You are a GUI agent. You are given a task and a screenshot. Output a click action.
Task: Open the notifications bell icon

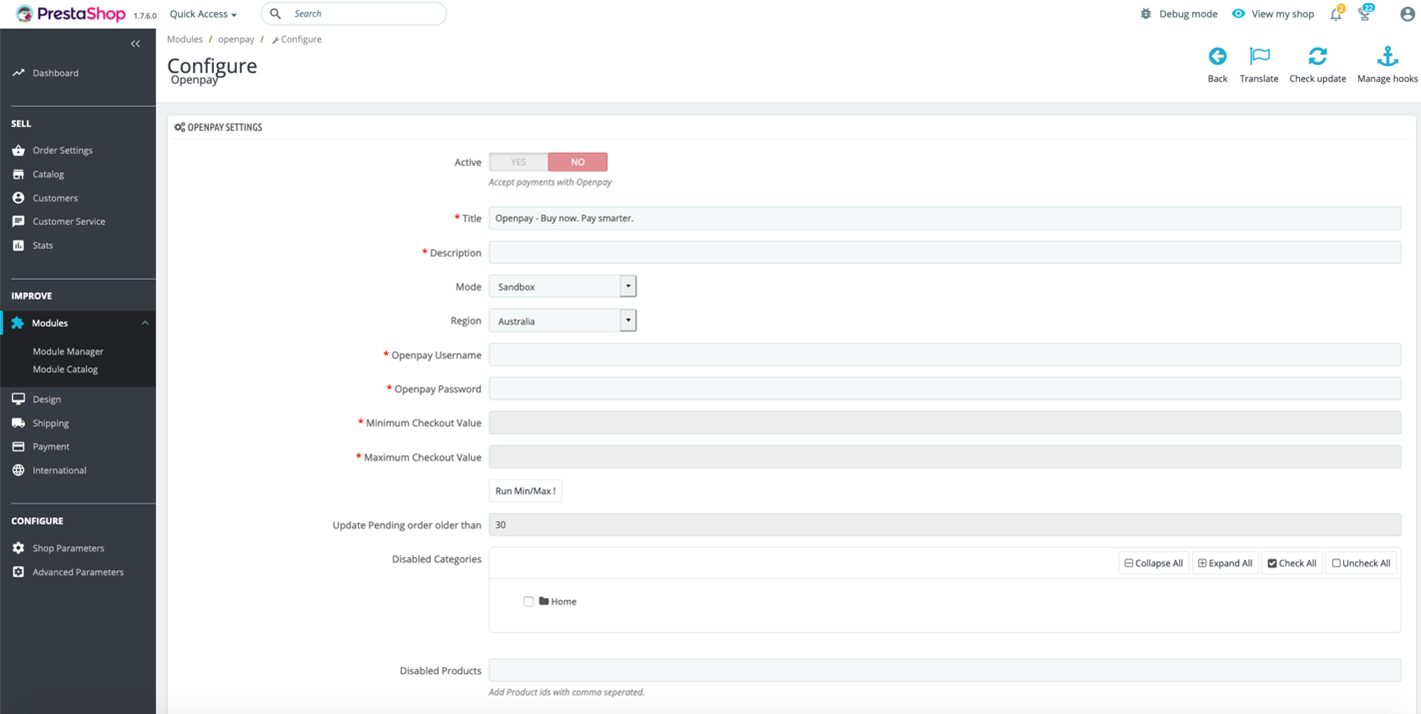coord(1336,14)
